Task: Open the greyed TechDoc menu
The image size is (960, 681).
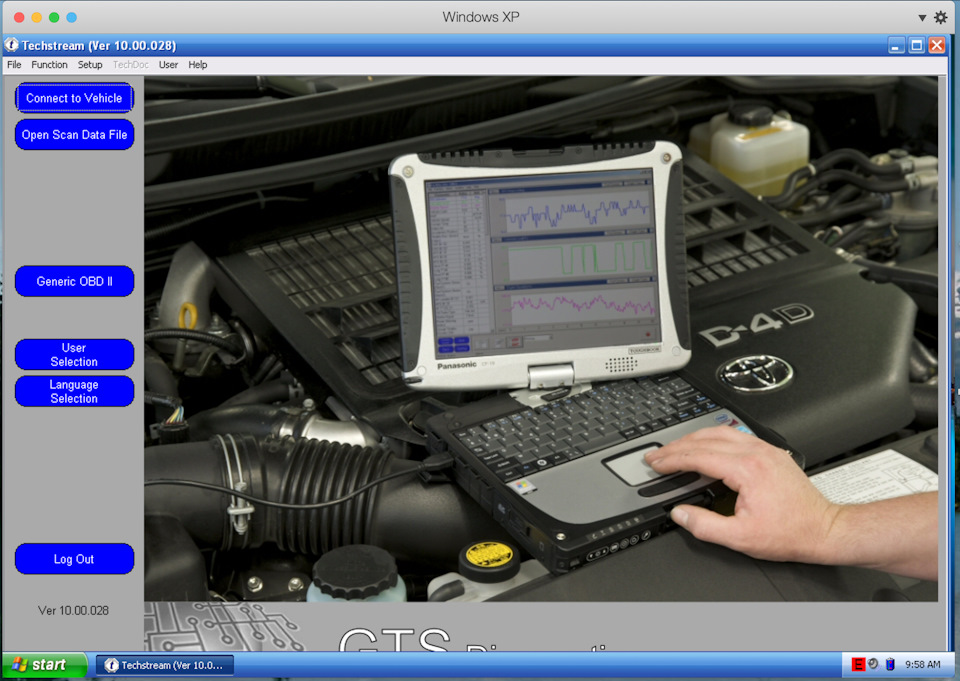Action: pos(130,64)
